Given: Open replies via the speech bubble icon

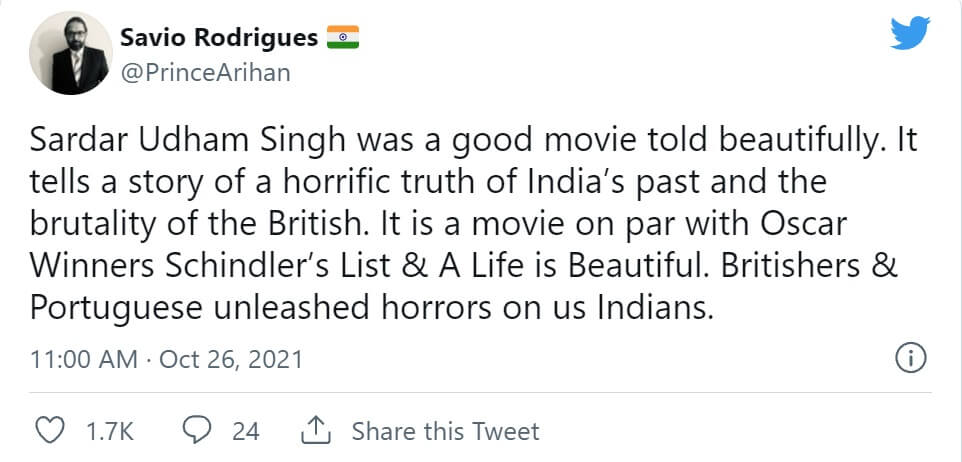Looking at the screenshot, I should (x=195, y=431).
